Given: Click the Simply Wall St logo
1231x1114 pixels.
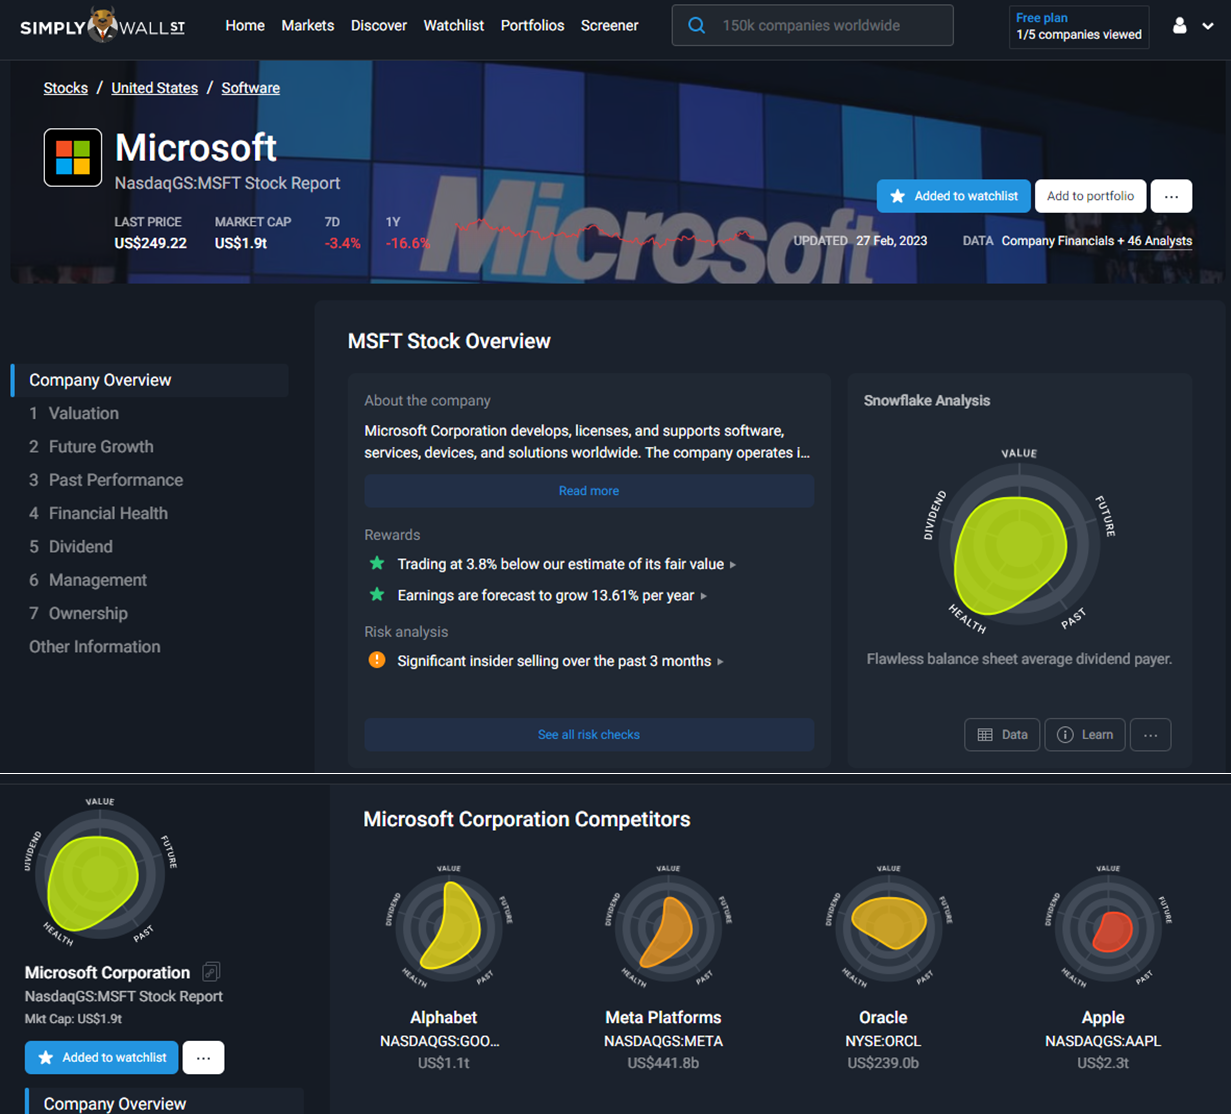Looking at the screenshot, I should click(x=103, y=26).
